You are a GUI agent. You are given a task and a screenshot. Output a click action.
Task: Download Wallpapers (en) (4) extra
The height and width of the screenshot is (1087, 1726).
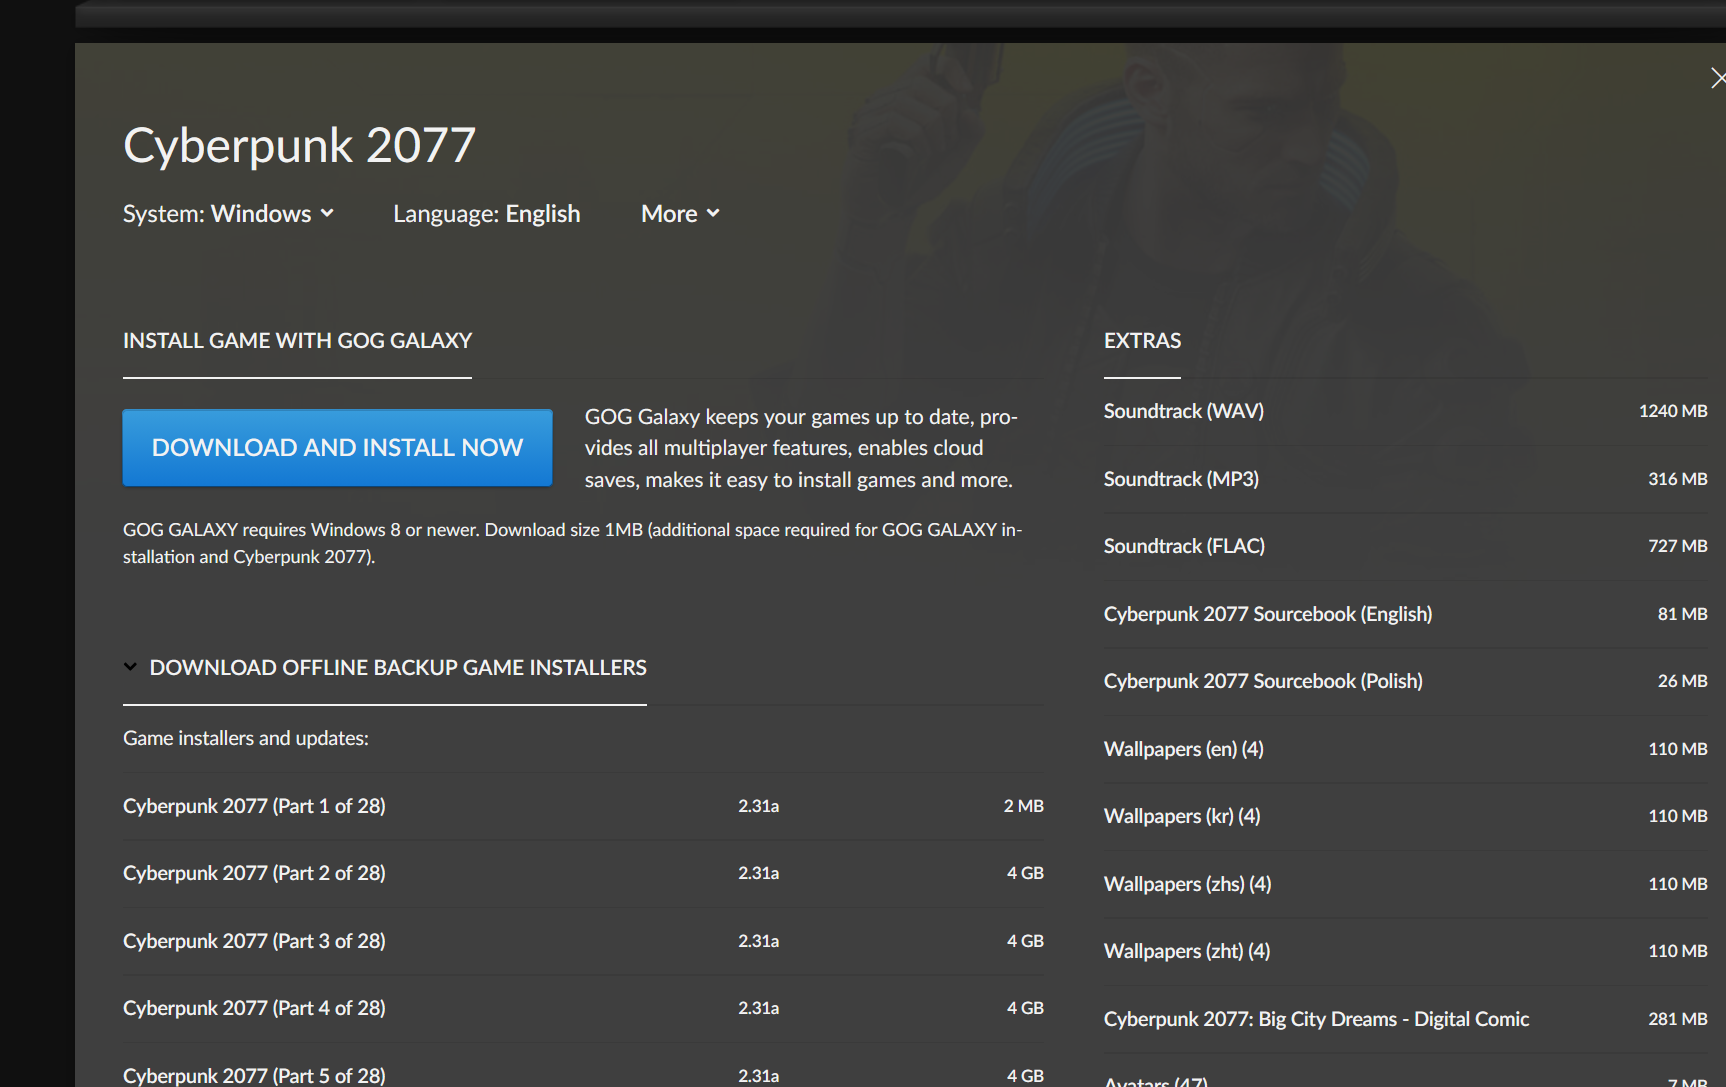tap(1405, 749)
